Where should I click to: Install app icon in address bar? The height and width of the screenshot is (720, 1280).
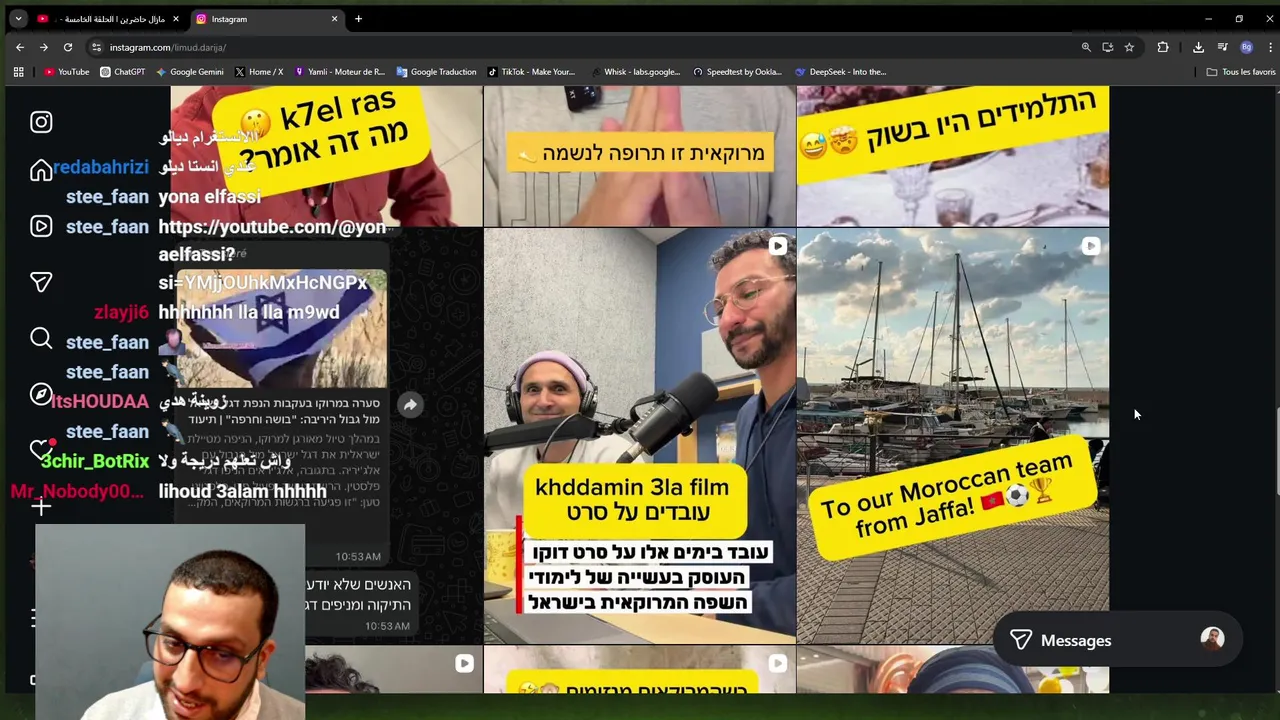1107,47
